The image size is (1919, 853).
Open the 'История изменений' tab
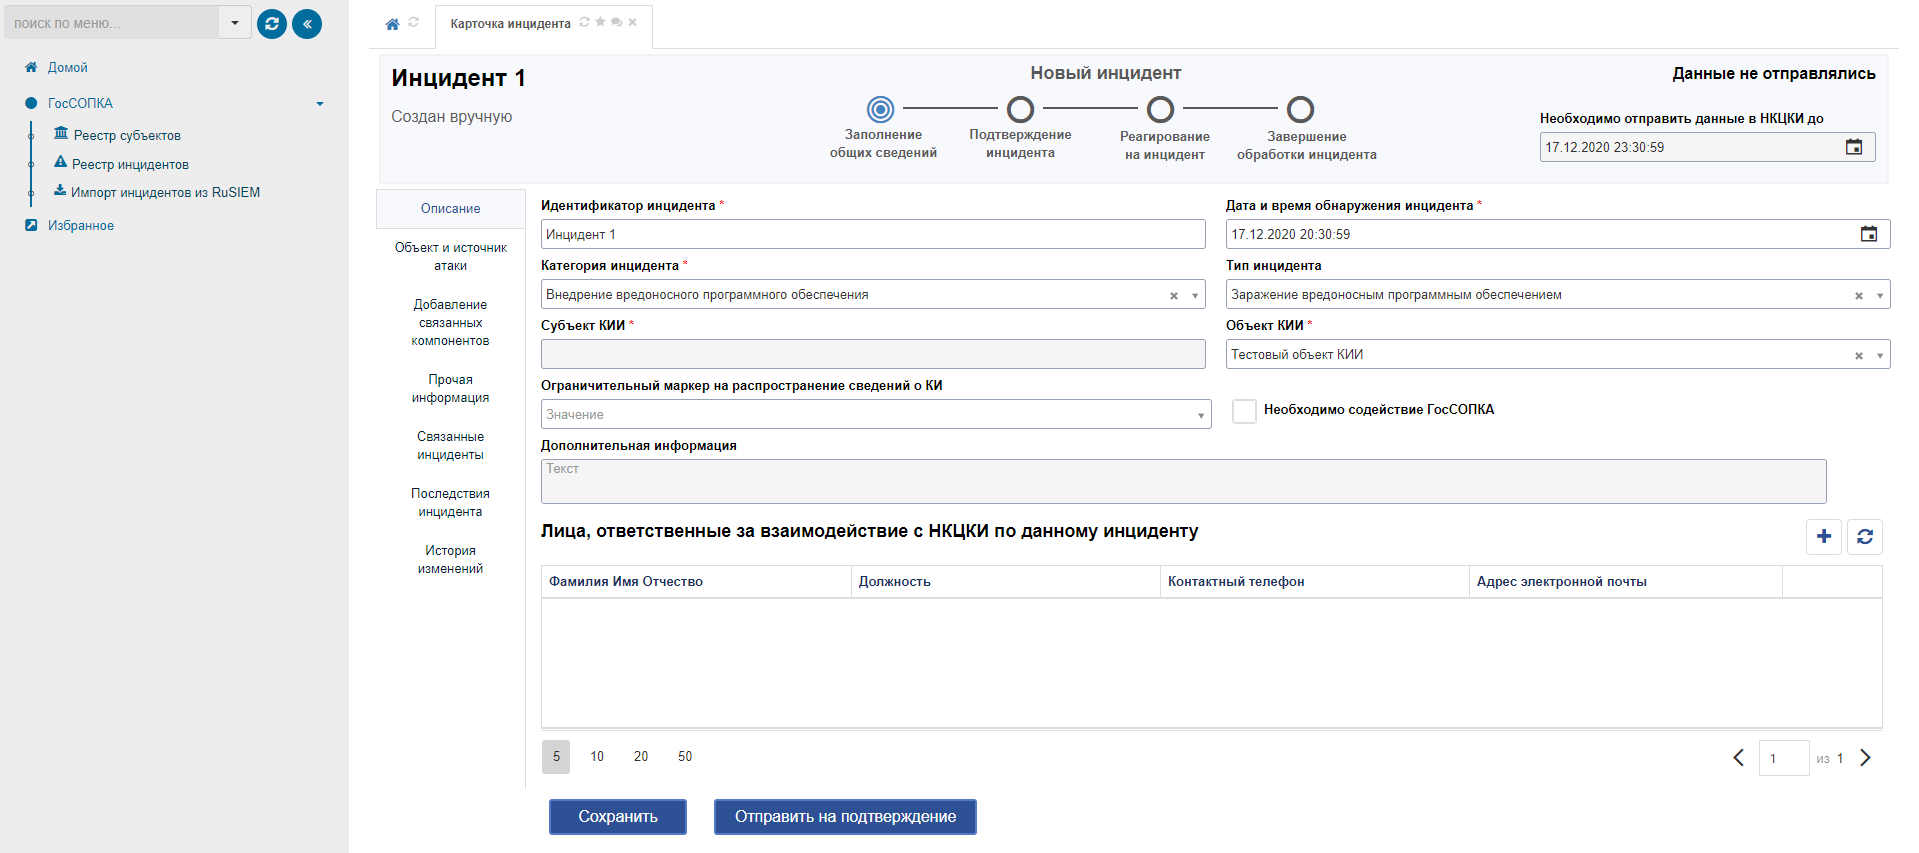coord(450,559)
